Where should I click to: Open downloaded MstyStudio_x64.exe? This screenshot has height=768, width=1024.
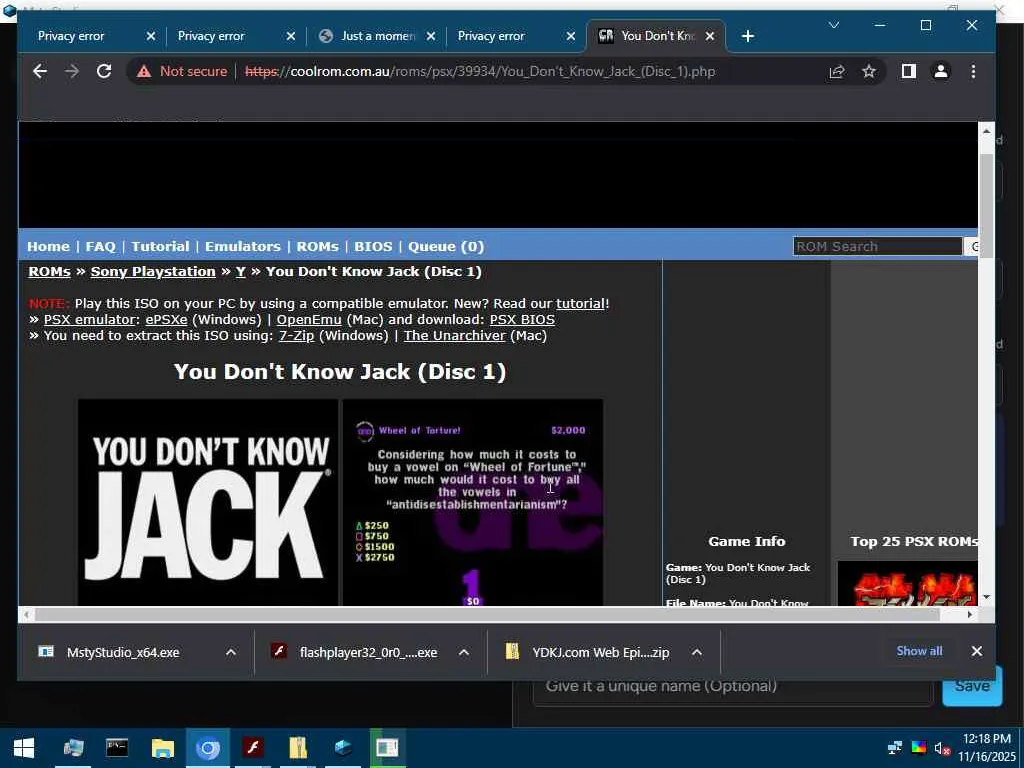tap(123, 652)
